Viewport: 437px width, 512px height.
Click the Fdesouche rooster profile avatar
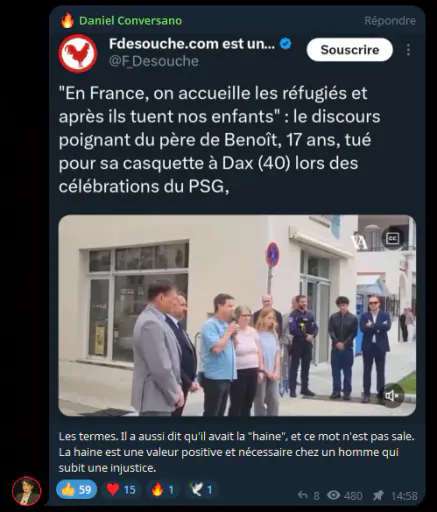coord(78,53)
